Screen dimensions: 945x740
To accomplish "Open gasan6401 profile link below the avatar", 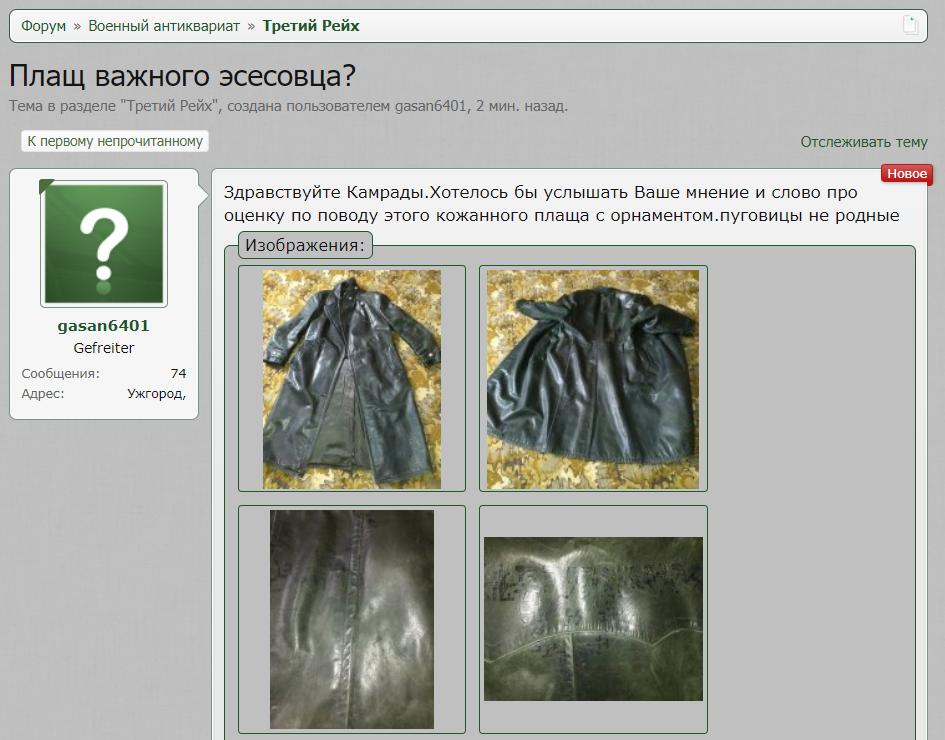I will click(104, 326).
